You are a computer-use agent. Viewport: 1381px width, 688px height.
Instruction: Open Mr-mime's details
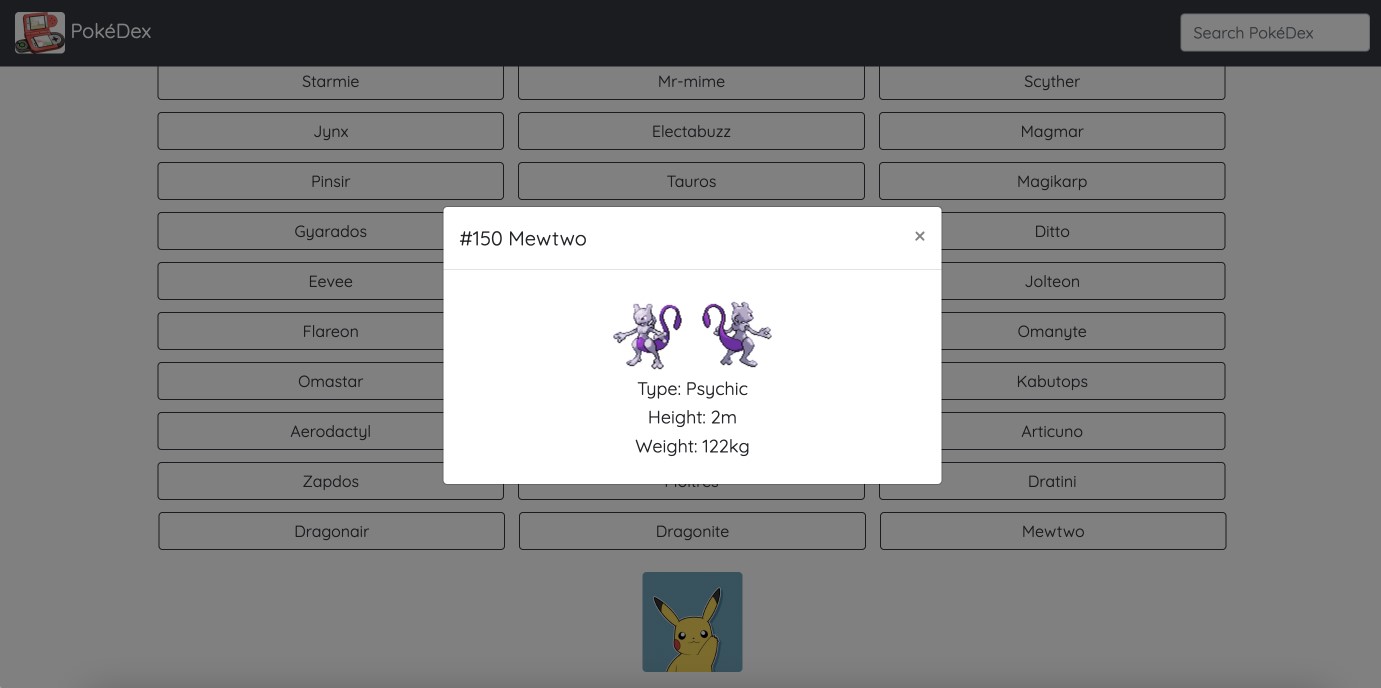coord(691,82)
